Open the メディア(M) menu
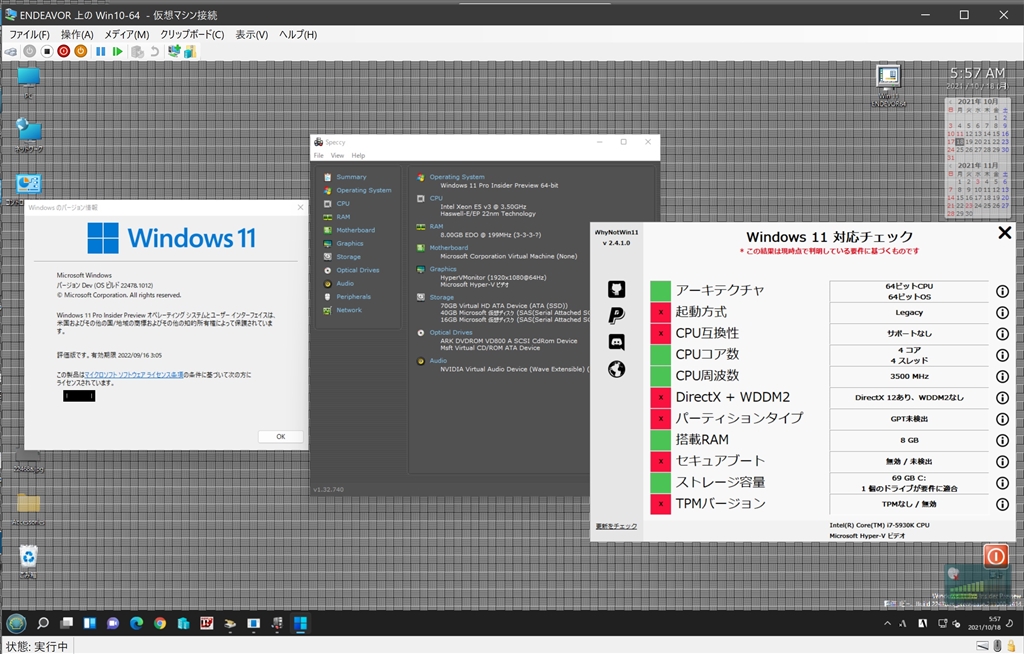Image resolution: width=1024 pixels, height=654 pixels. click(127, 35)
